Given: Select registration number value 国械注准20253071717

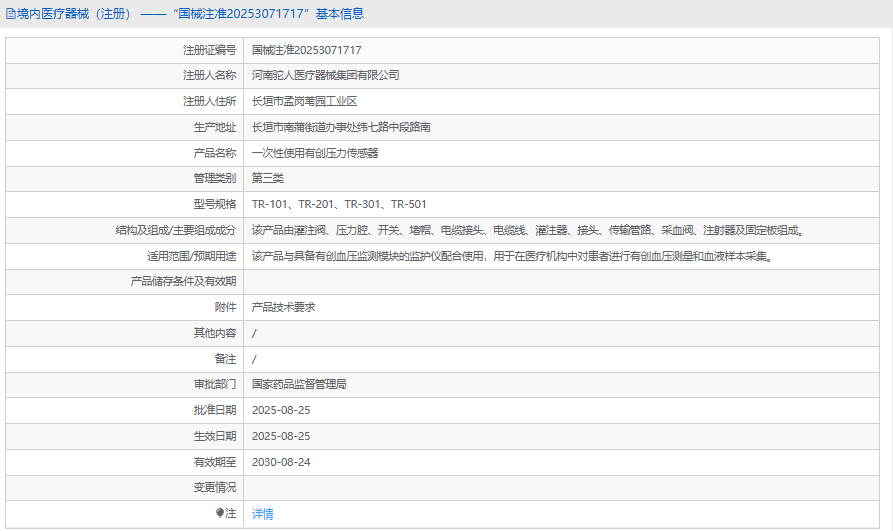Looking at the screenshot, I should click(306, 50).
